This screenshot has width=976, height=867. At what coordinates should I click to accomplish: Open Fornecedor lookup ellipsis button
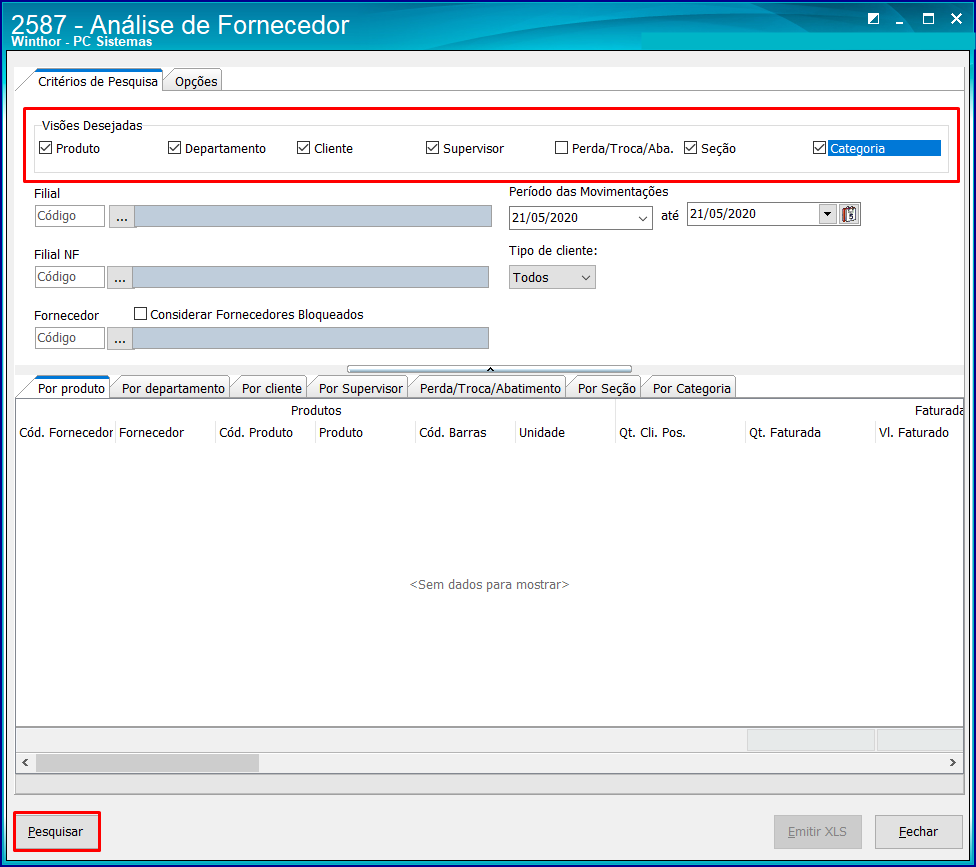pyautogui.click(x=120, y=339)
